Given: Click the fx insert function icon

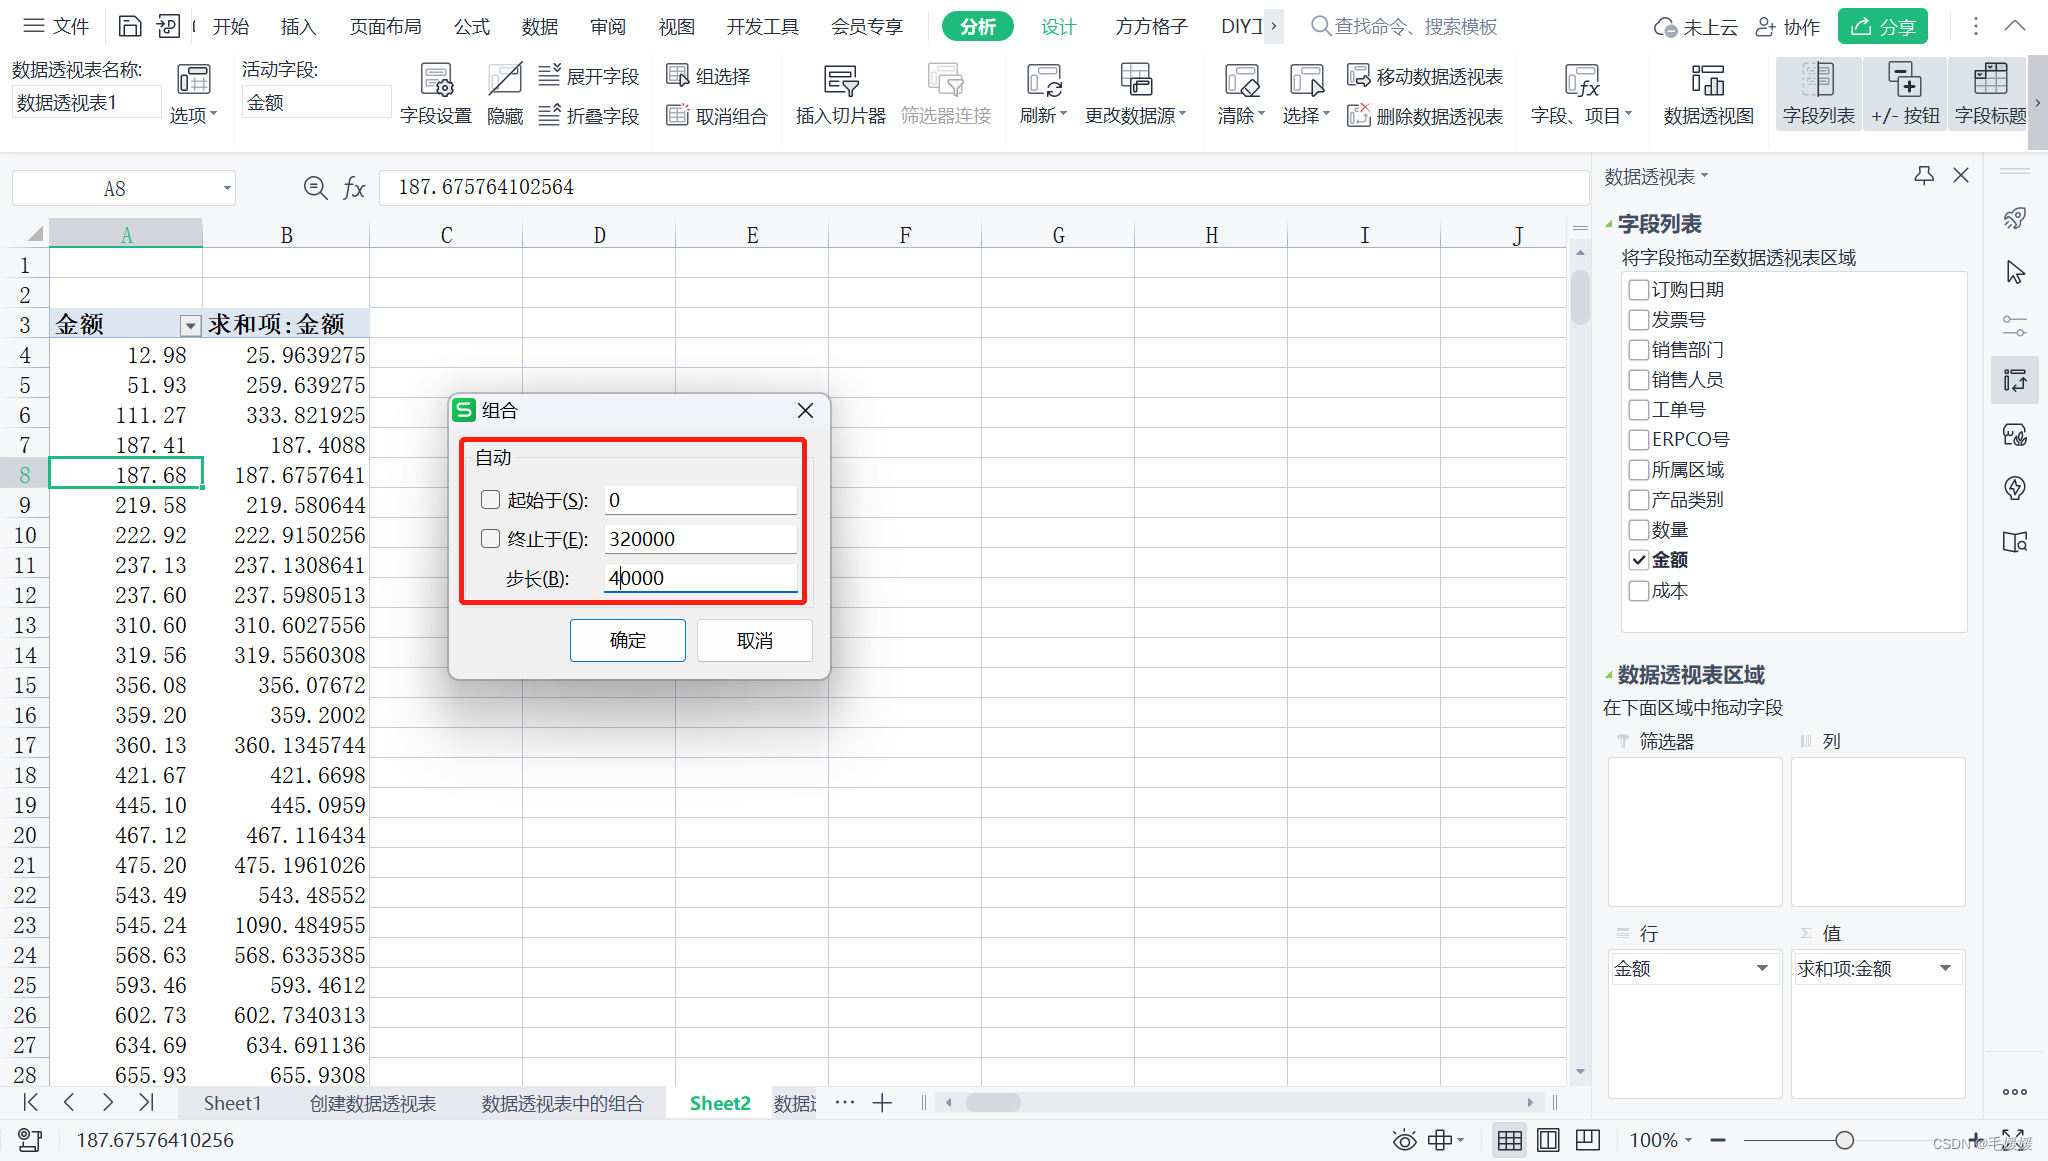Looking at the screenshot, I should pyautogui.click(x=354, y=188).
